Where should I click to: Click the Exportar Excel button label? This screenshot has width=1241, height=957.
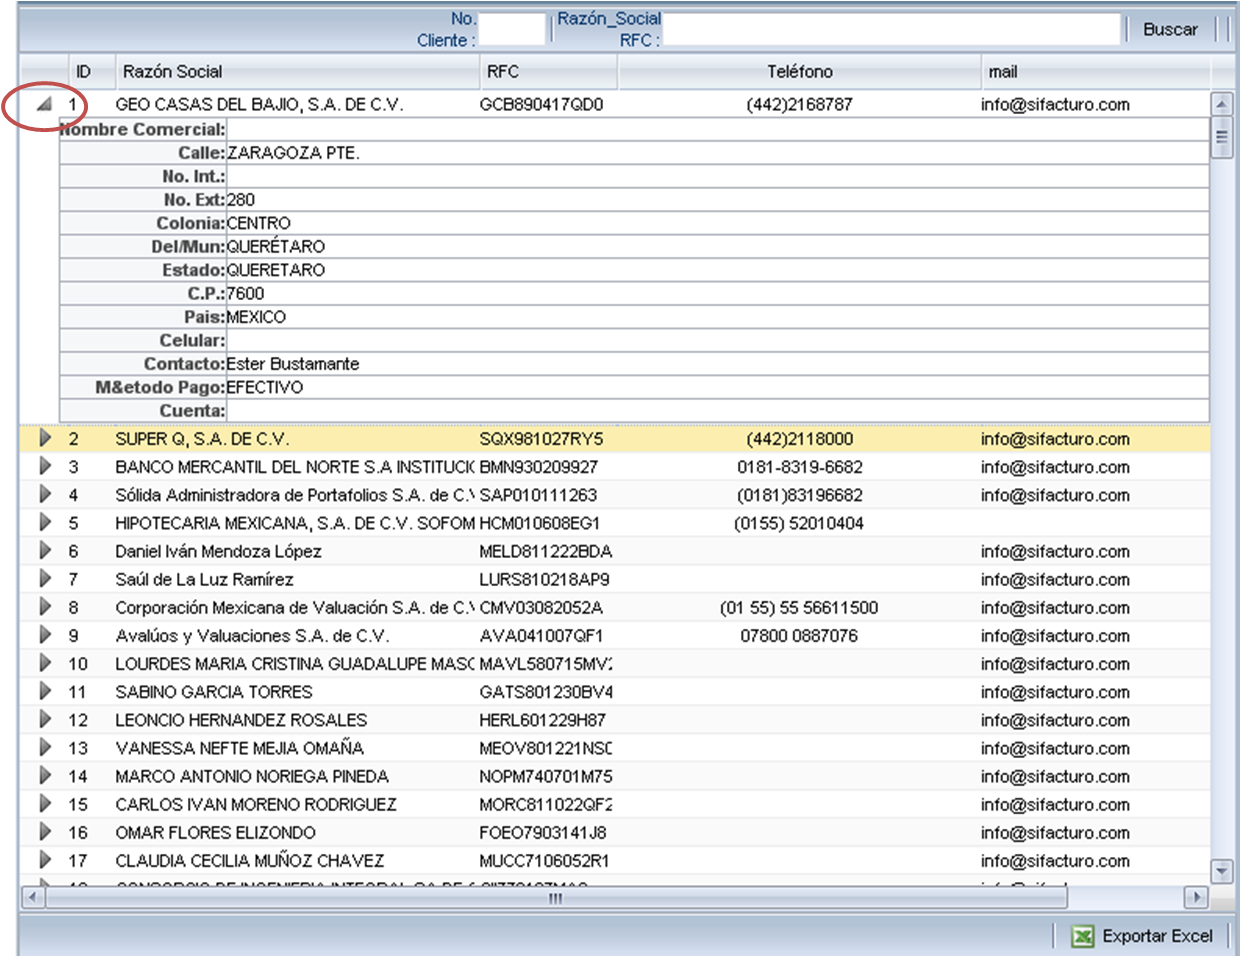[1157, 936]
